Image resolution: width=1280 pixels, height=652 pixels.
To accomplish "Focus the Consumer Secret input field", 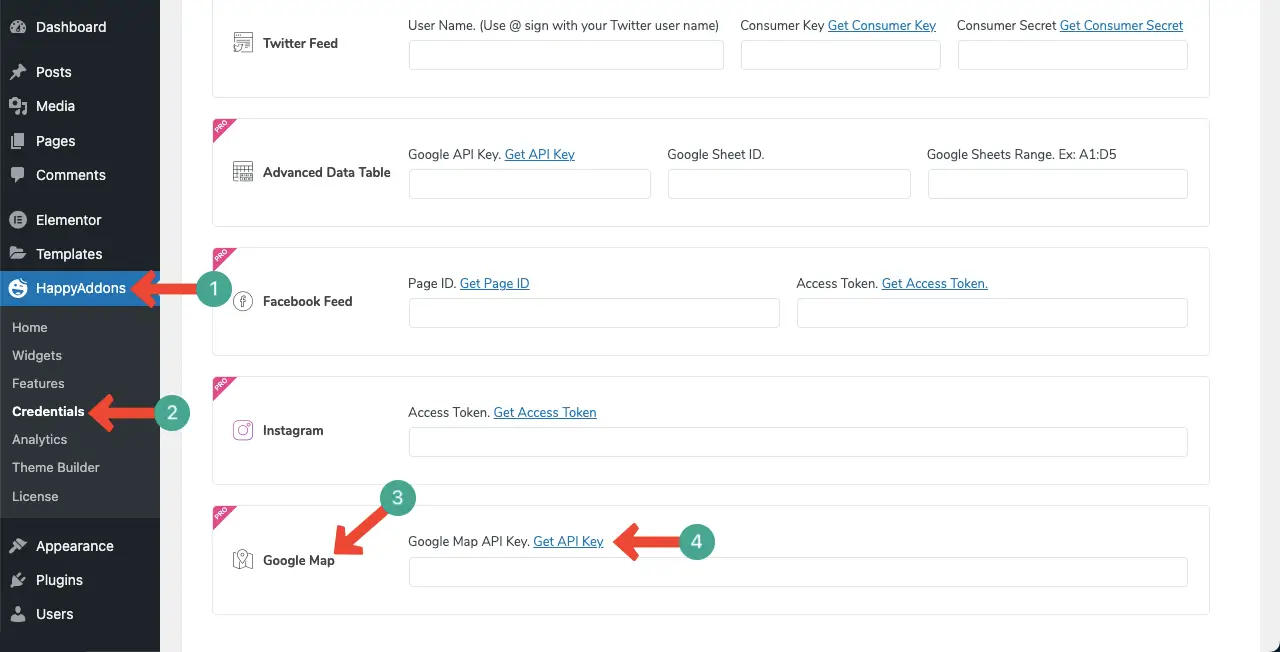I will coord(1072,55).
